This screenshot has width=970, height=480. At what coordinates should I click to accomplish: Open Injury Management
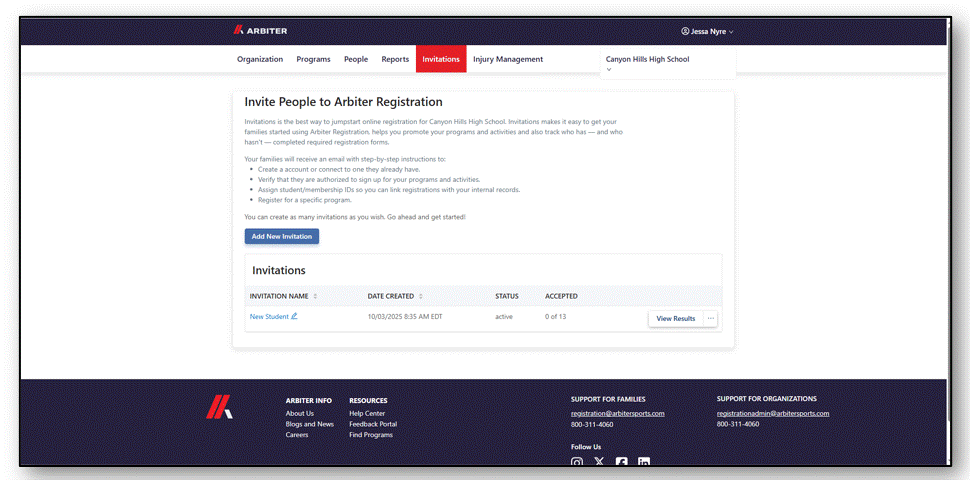pyautogui.click(x=508, y=59)
